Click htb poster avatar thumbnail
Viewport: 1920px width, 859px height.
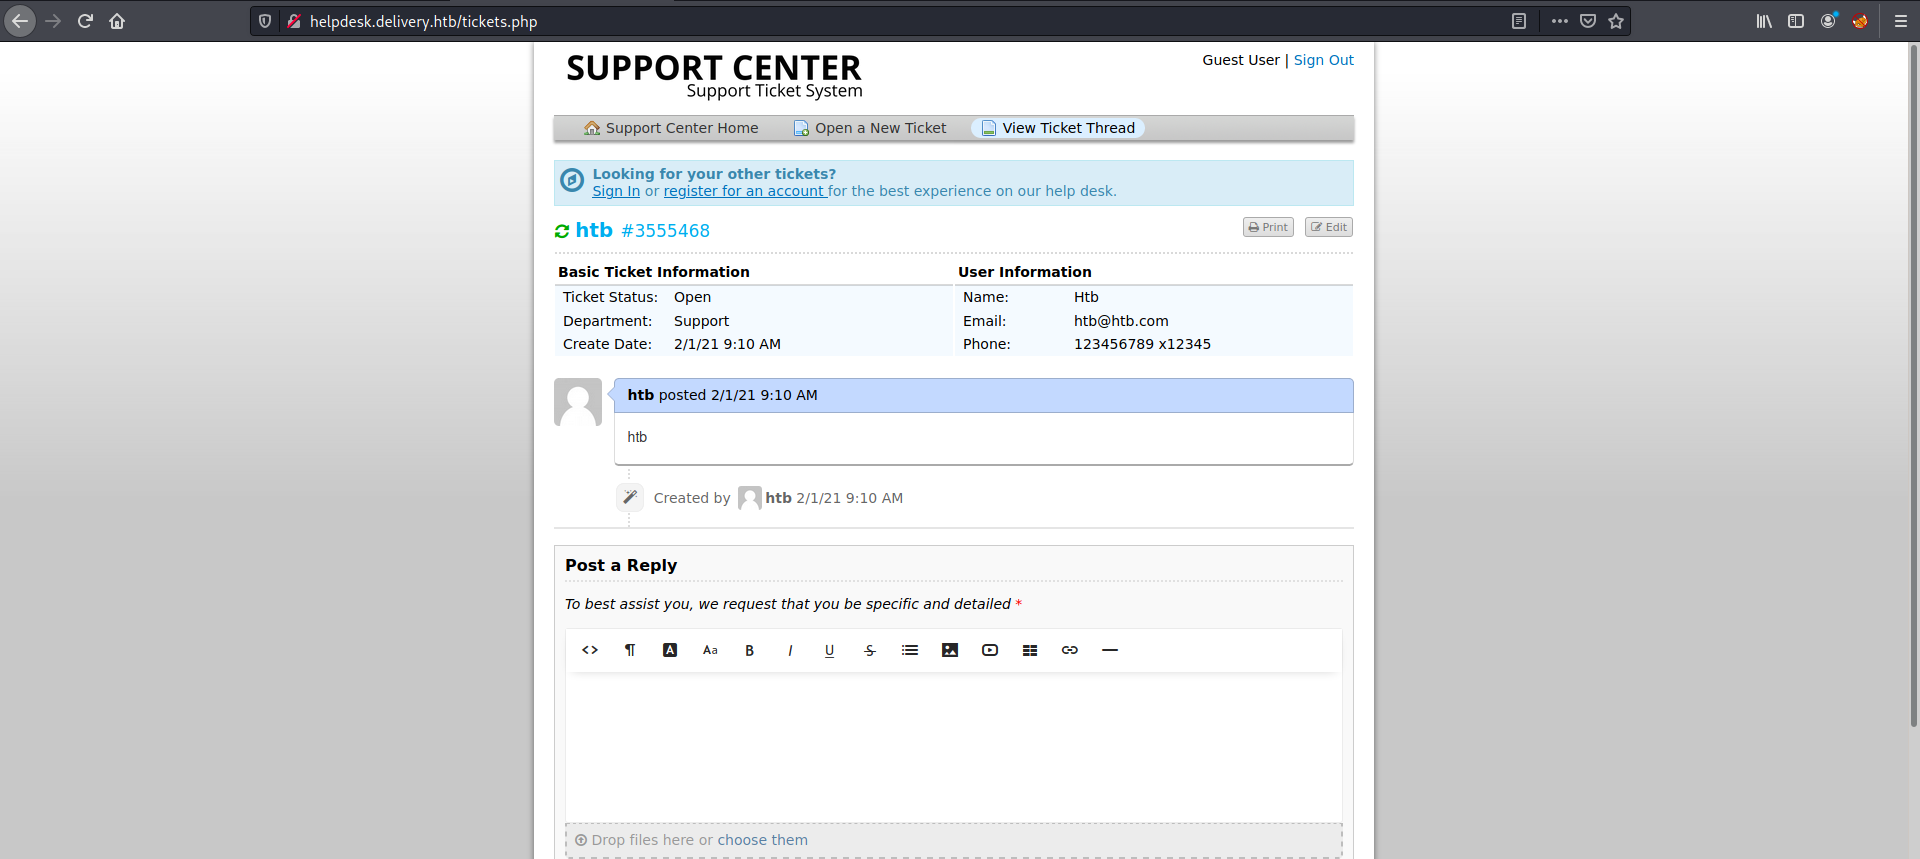[x=578, y=402]
